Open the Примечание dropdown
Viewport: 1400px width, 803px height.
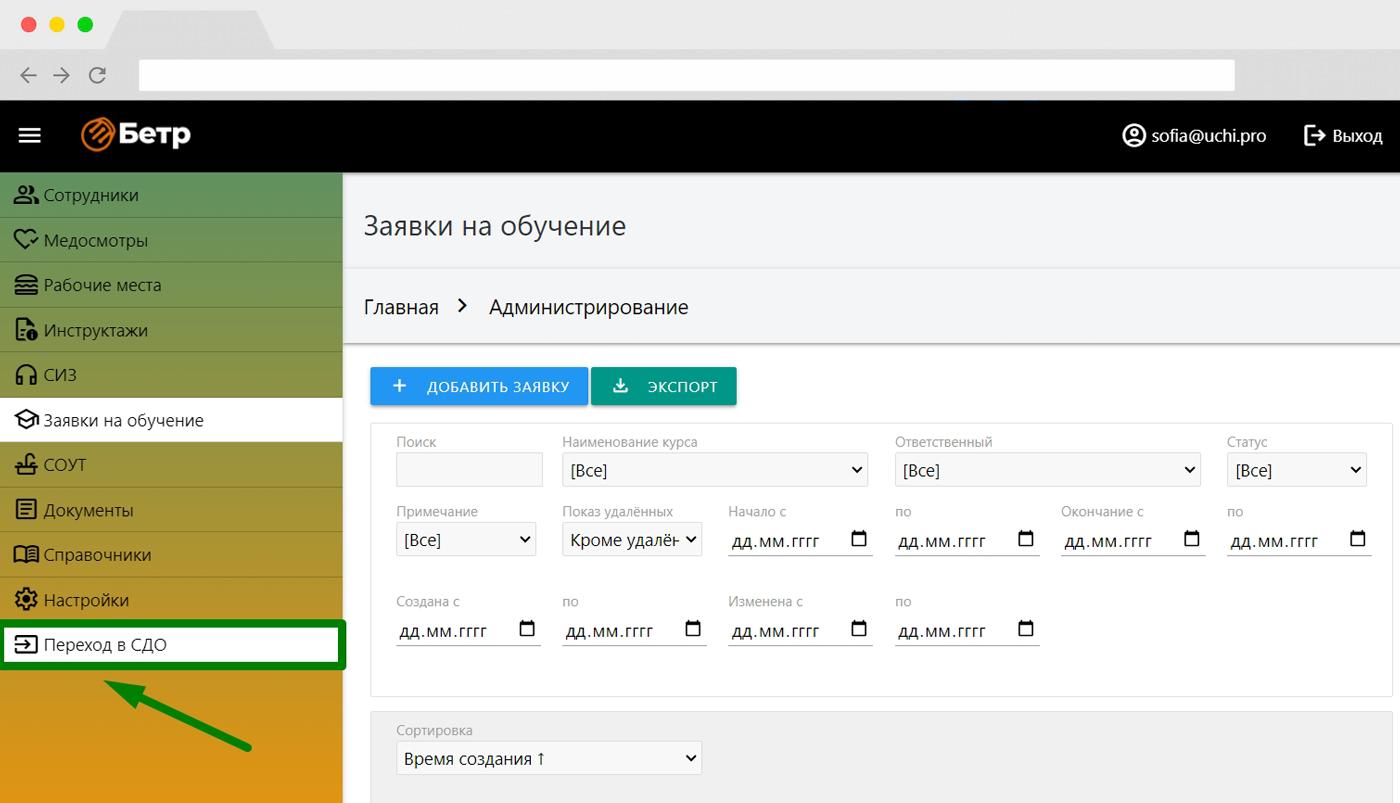coord(466,539)
